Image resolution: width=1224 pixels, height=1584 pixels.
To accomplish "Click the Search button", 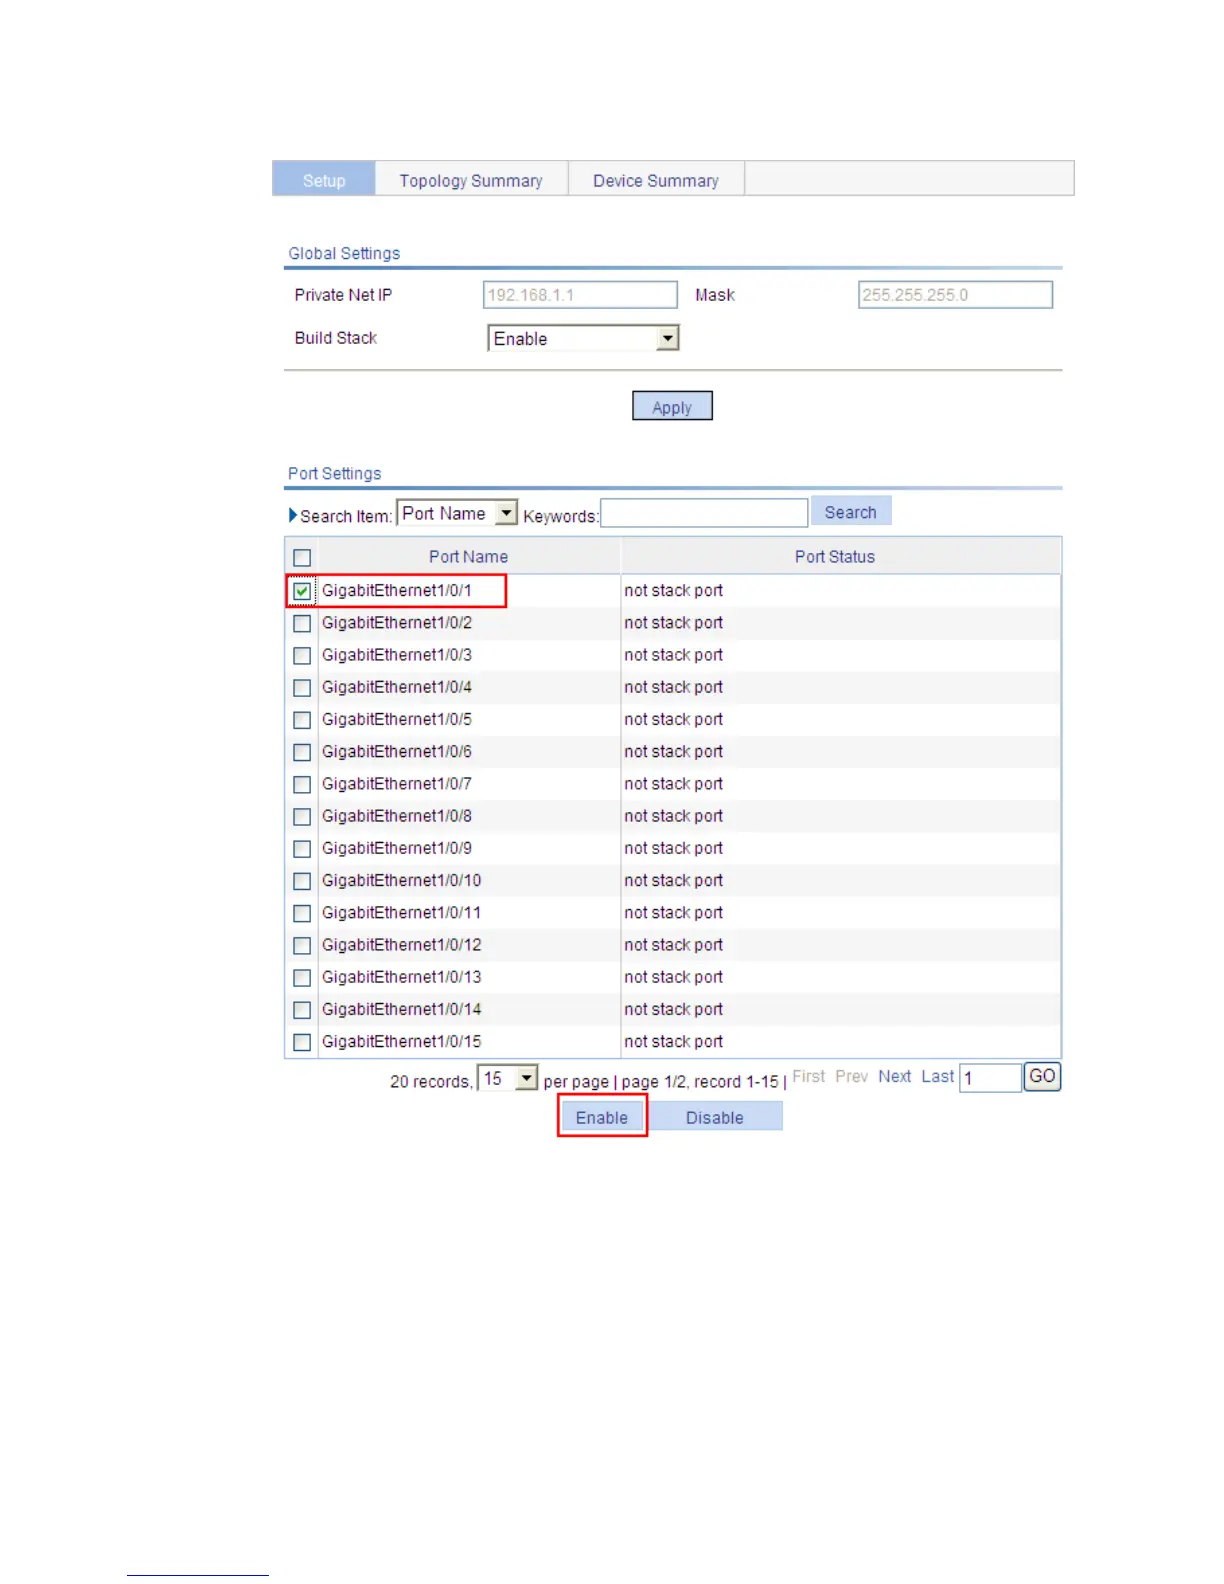I will pos(850,511).
